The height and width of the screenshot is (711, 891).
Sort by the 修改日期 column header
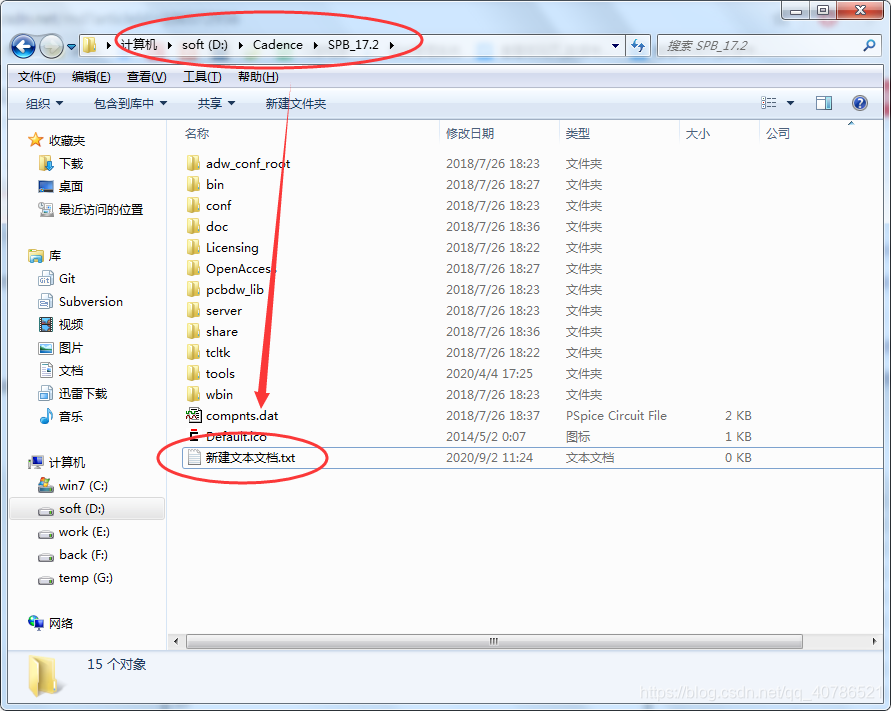[470, 134]
